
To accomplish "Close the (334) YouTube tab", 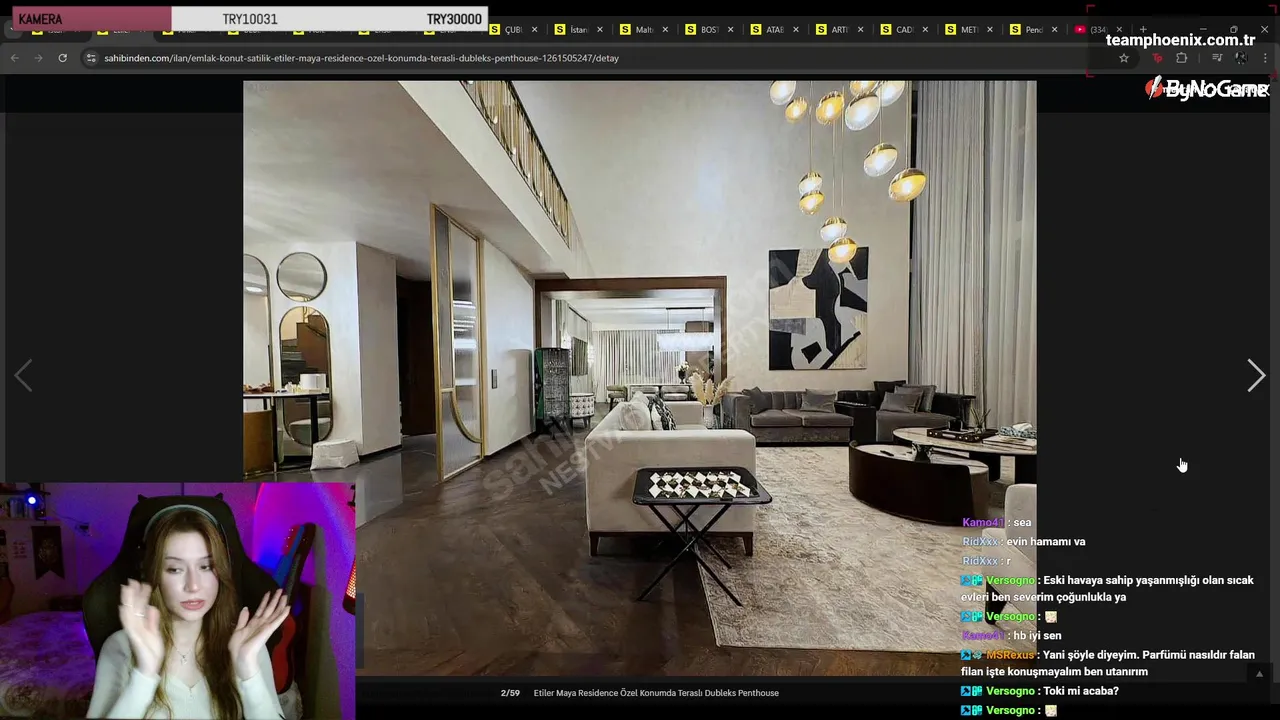I will 1119,30.
